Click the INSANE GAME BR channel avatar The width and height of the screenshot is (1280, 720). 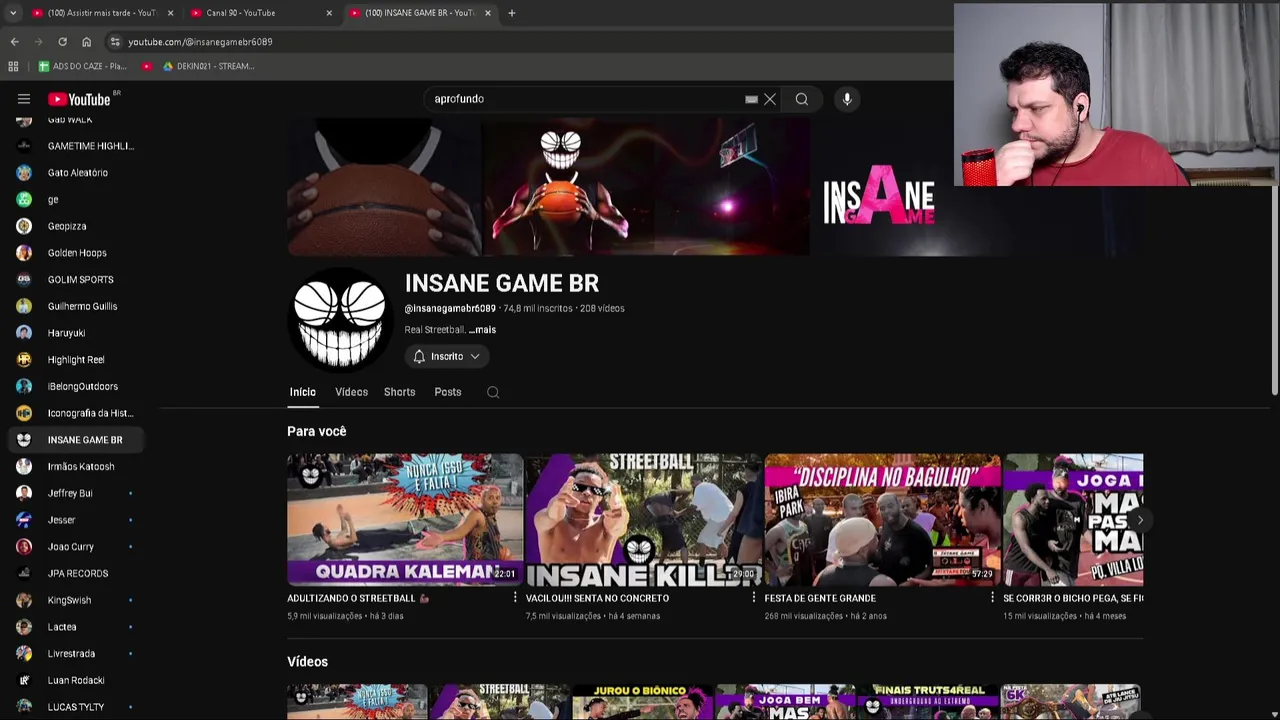340,319
